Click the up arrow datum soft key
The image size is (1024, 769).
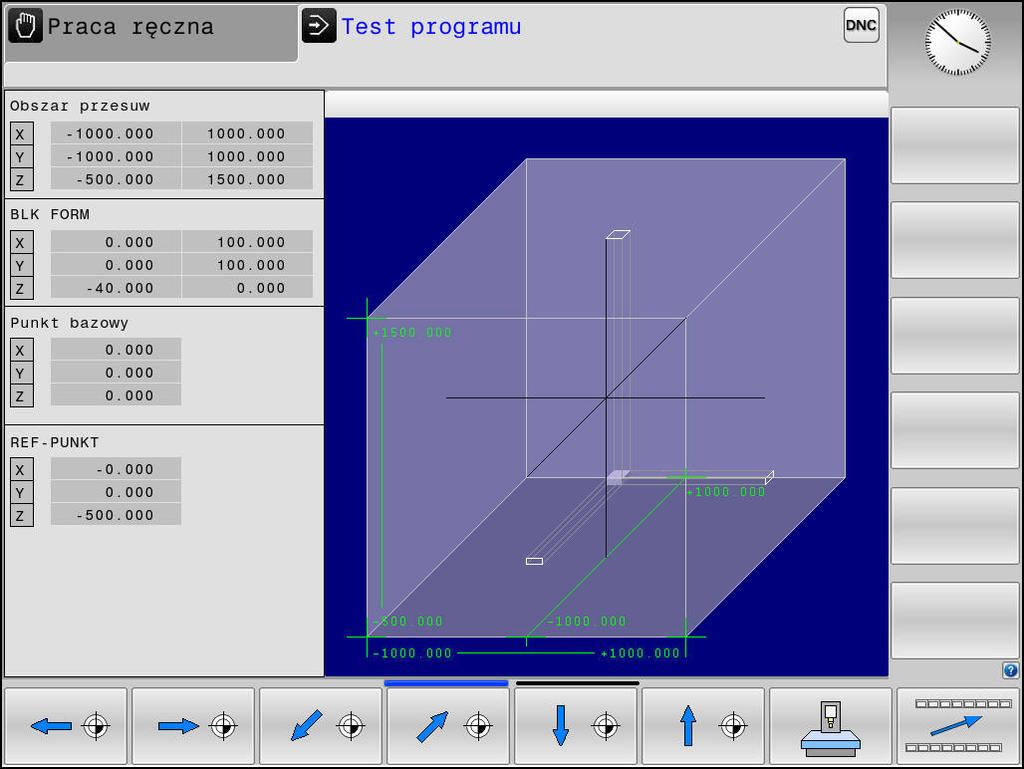pyautogui.click(x=703, y=725)
